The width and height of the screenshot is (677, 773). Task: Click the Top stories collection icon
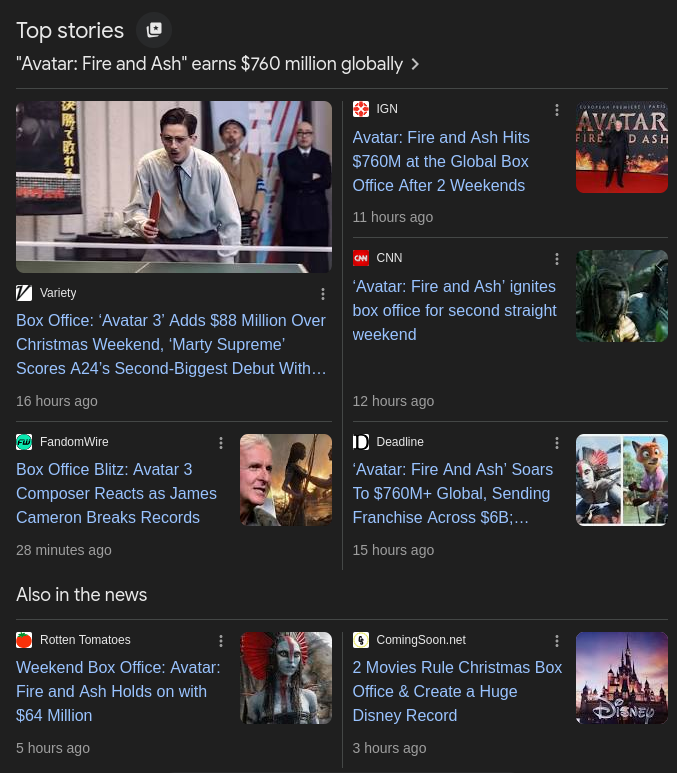(154, 30)
